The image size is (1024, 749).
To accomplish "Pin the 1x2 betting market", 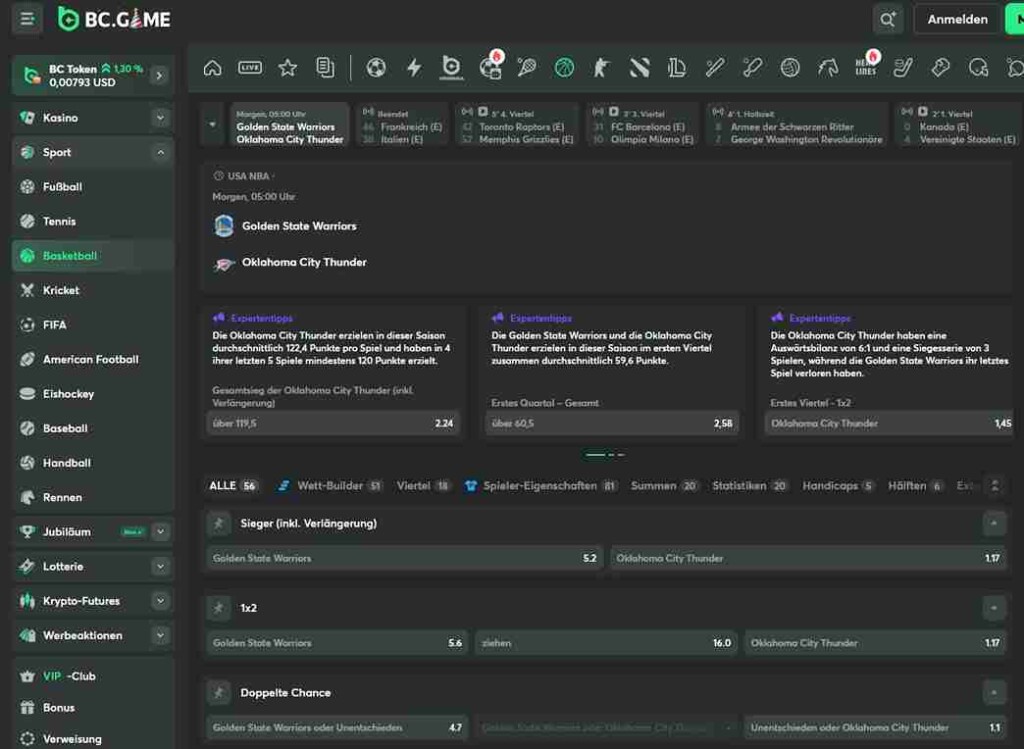I will [x=218, y=608].
